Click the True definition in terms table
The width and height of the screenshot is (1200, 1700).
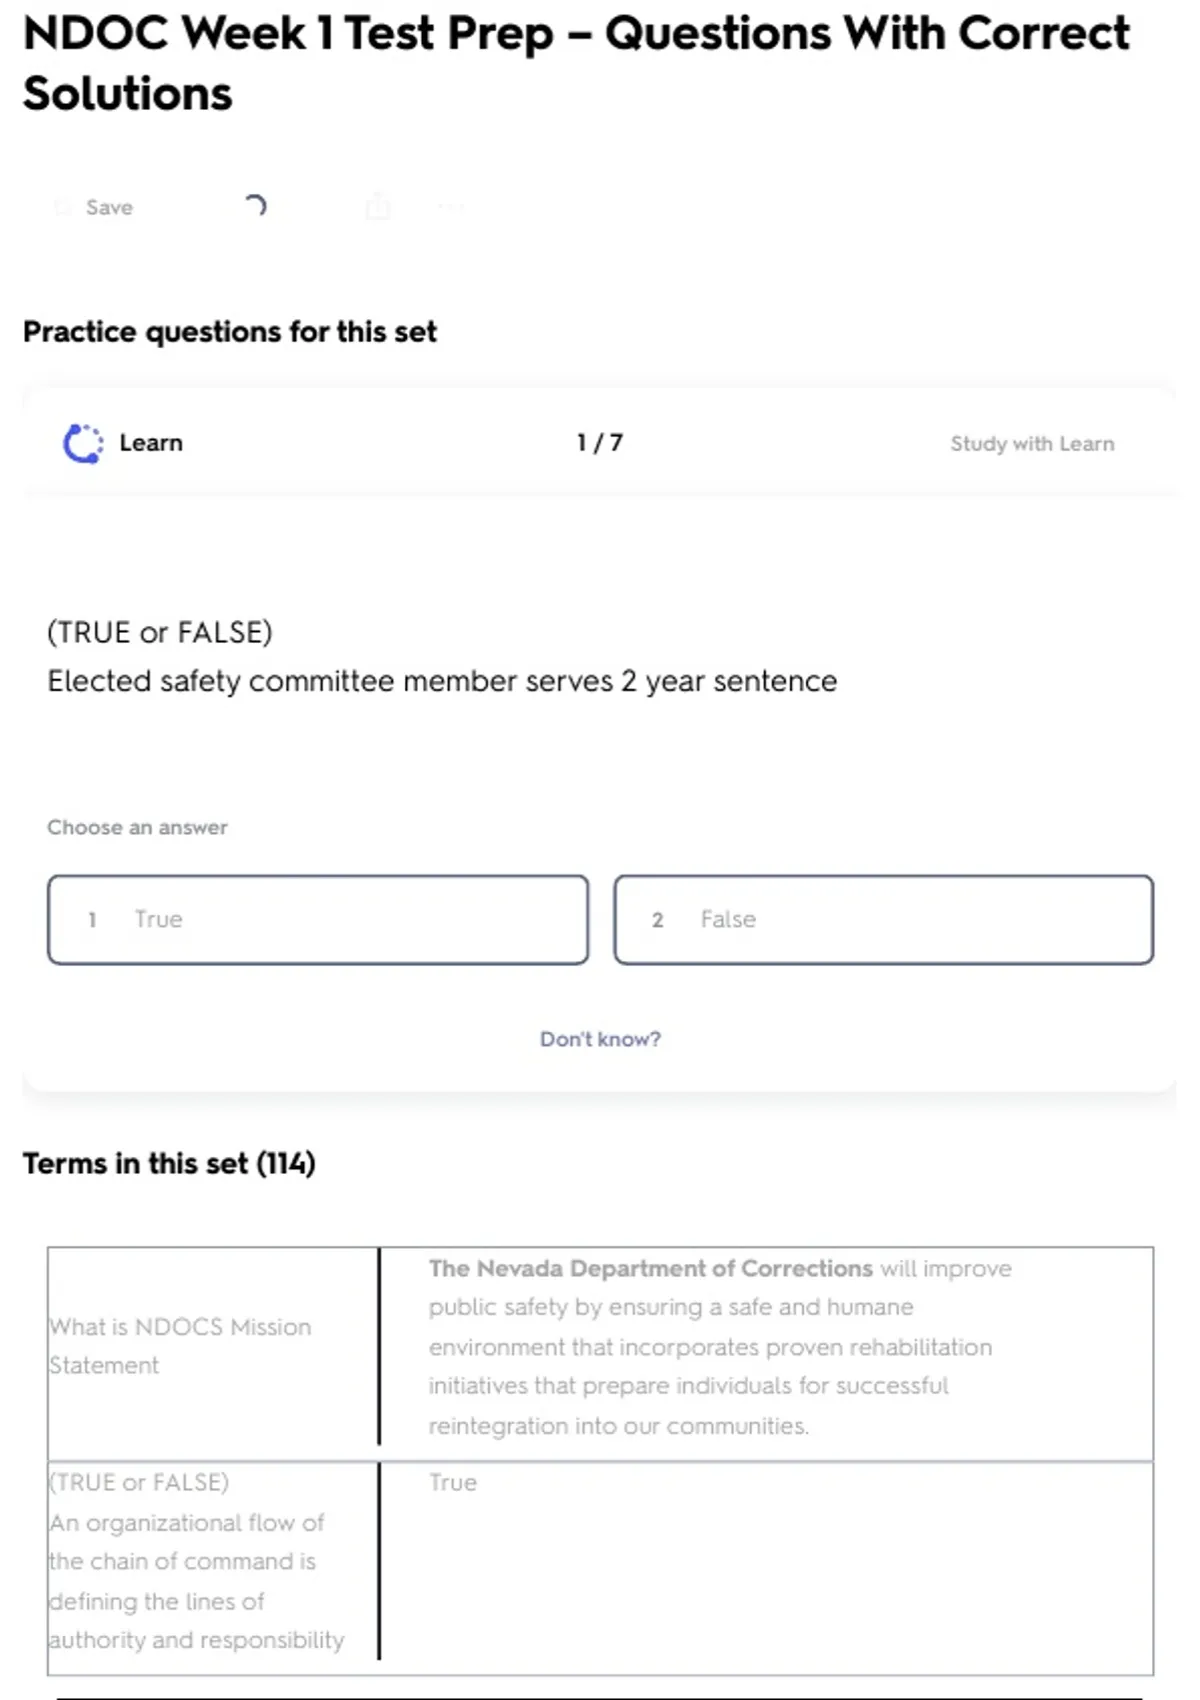(x=453, y=1482)
